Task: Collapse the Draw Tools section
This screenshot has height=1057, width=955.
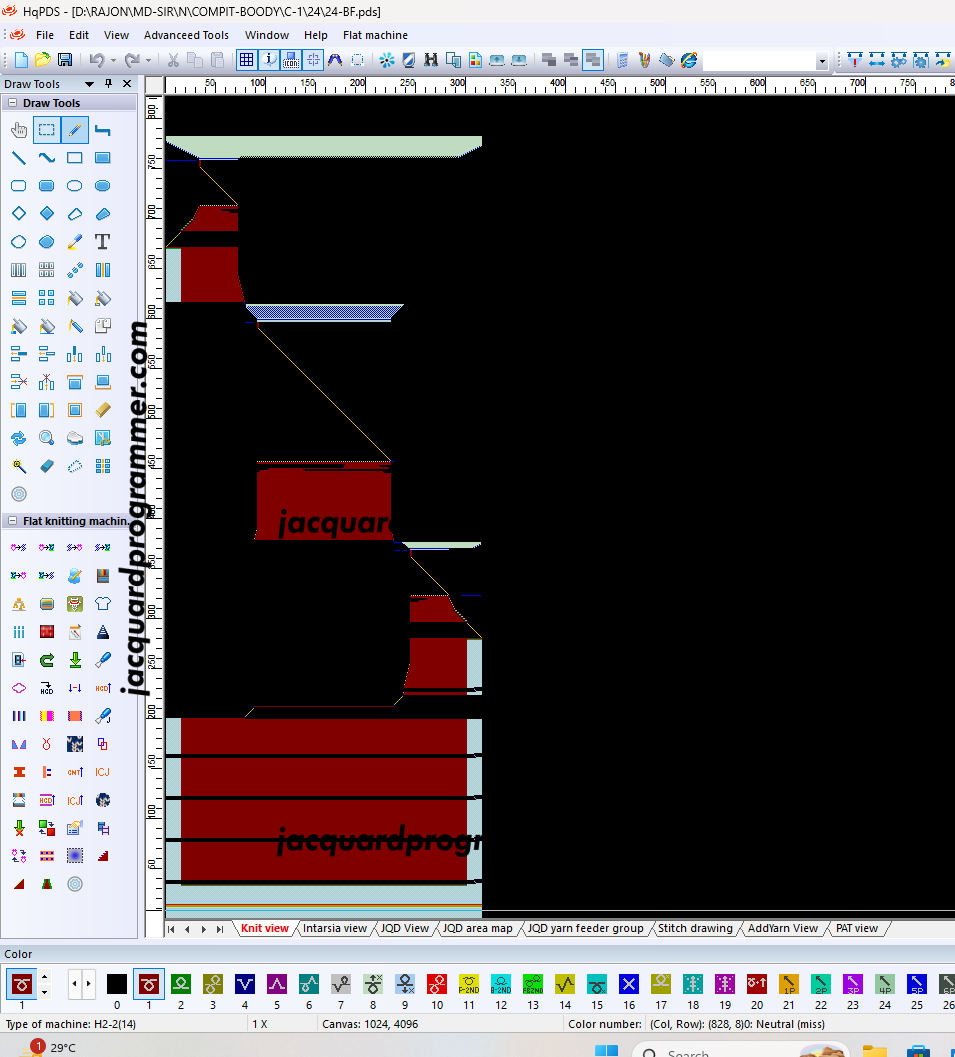Action: [12, 103]
